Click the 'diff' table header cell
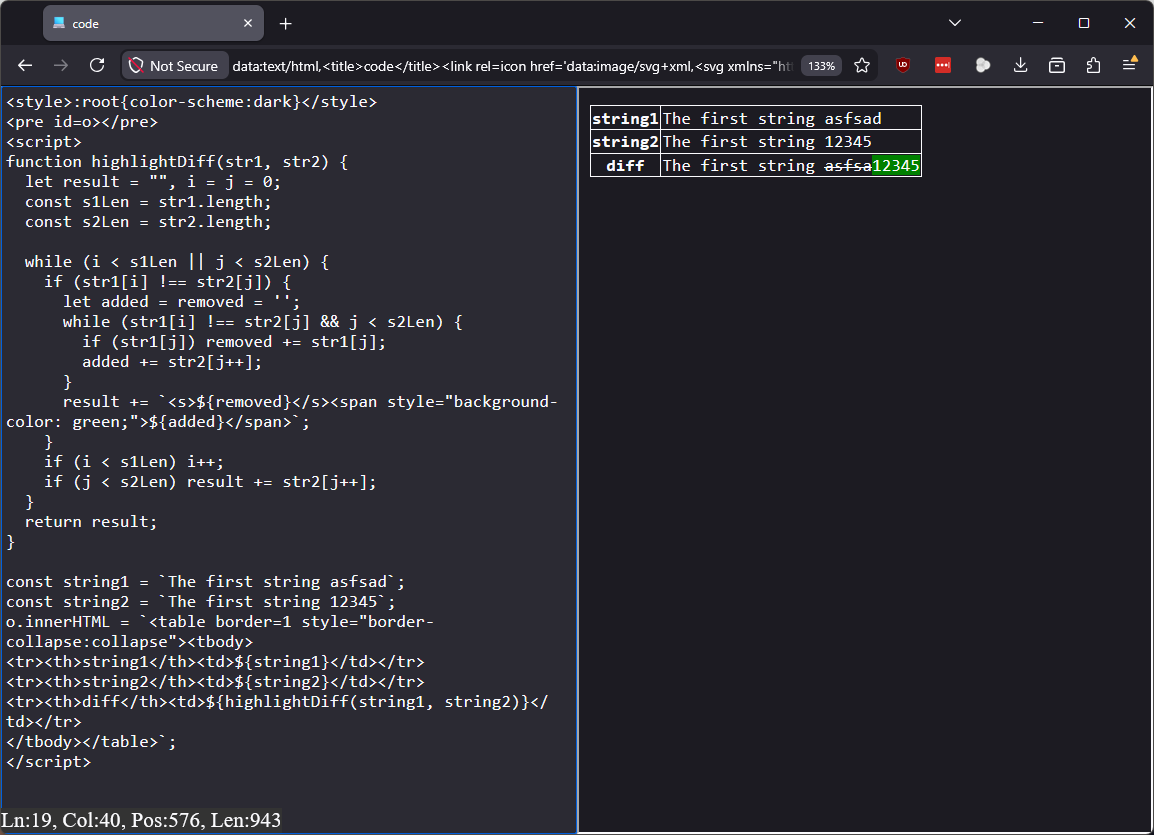Screen dimensions: 1154x835 tap(625, 166)
